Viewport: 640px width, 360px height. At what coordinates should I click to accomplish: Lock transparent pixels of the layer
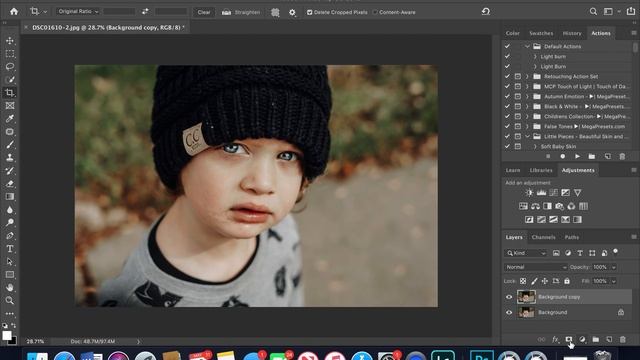523,281
